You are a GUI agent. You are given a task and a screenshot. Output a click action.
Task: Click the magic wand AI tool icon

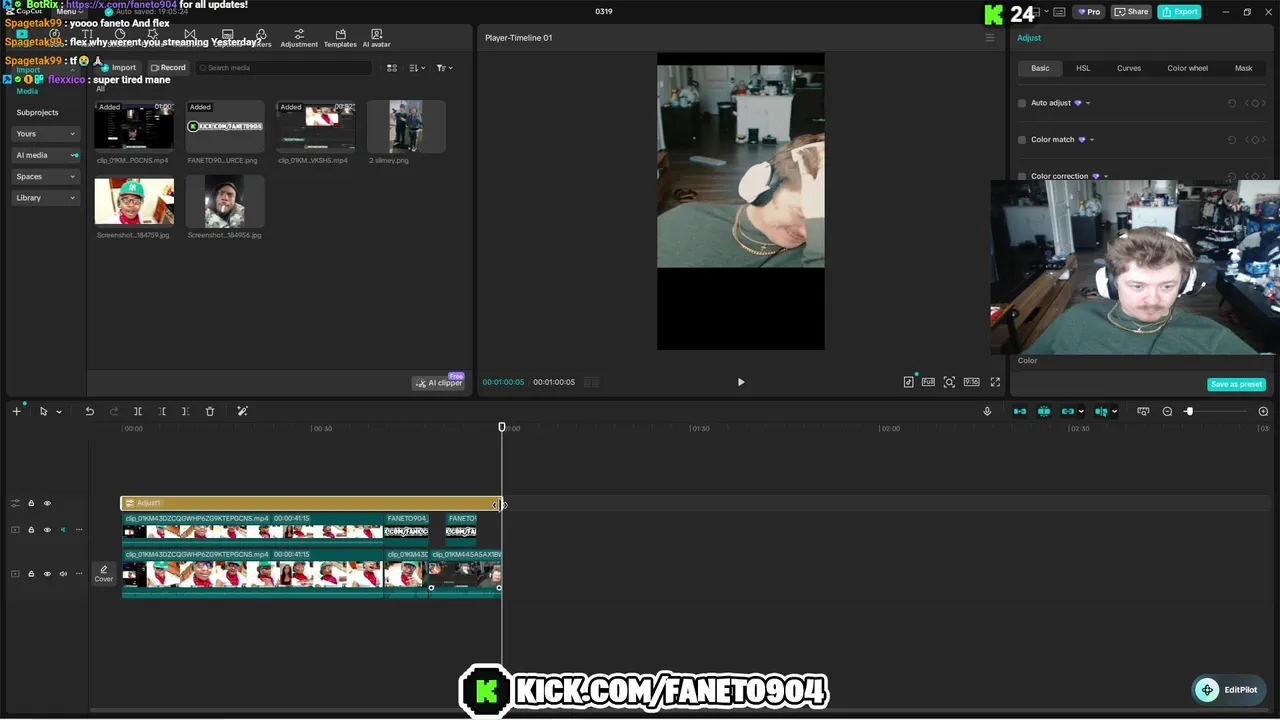click(242, 411)
